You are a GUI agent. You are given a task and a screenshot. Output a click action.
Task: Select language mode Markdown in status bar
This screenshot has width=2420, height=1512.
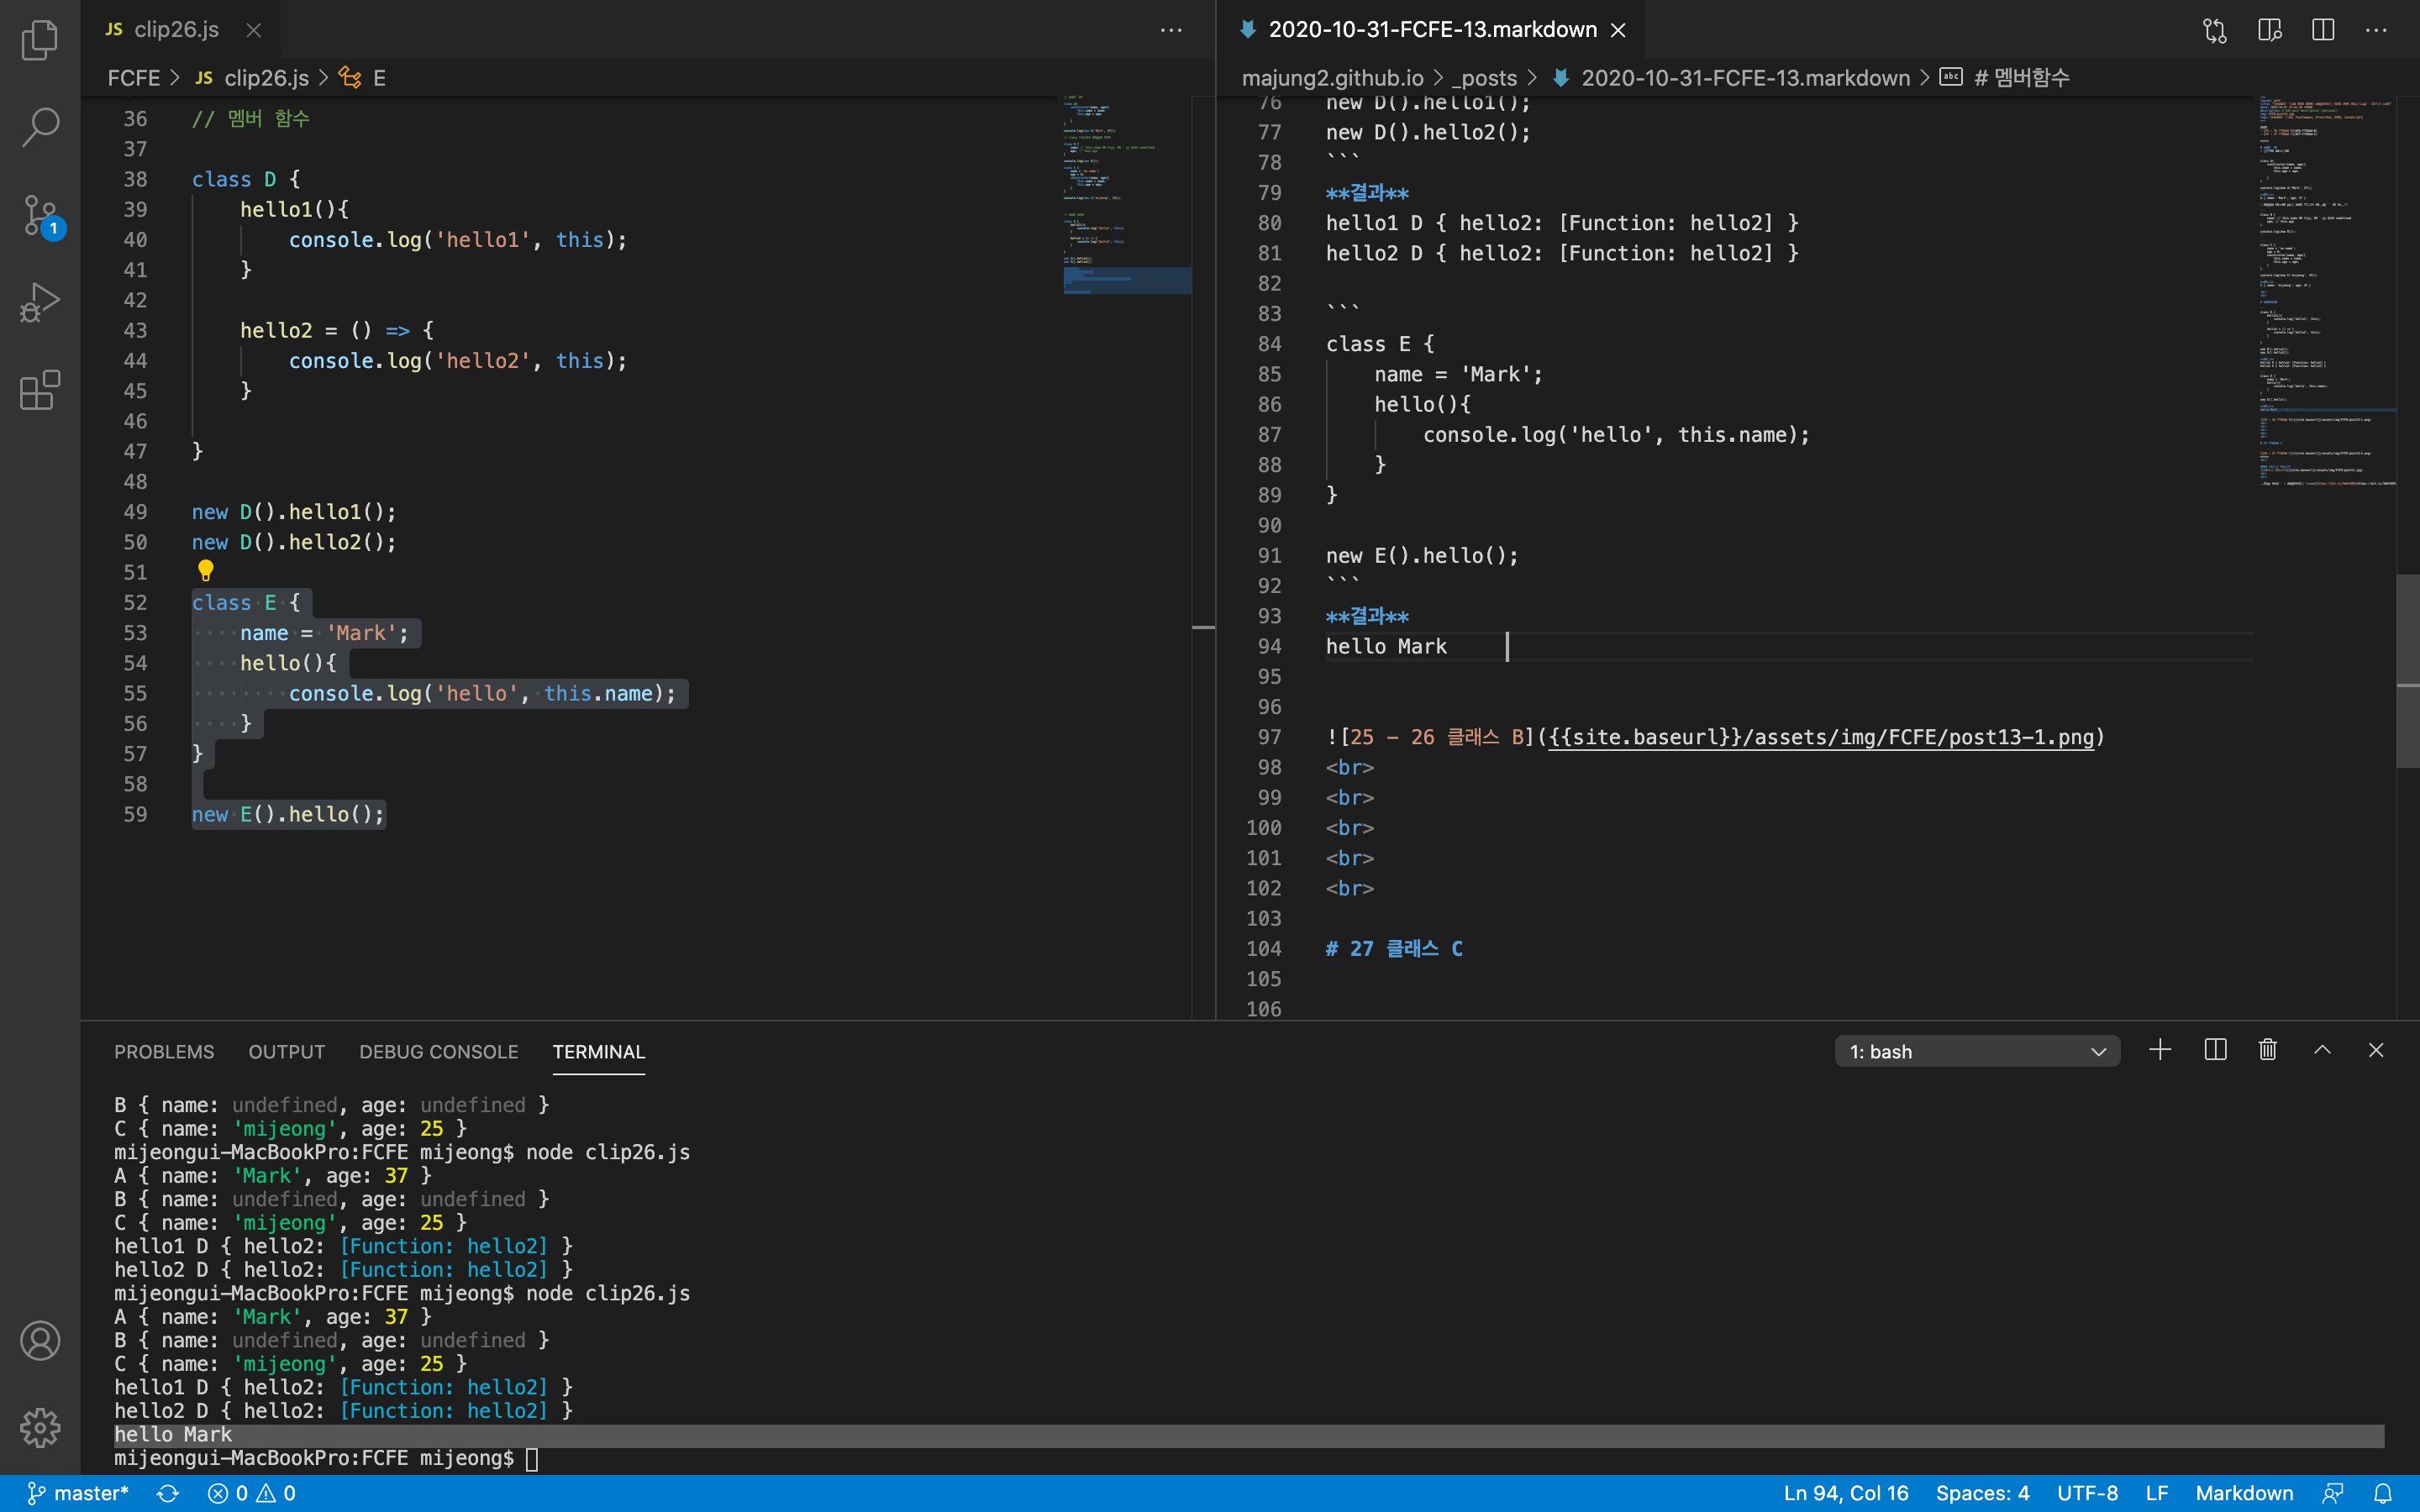(2244, 1493)
